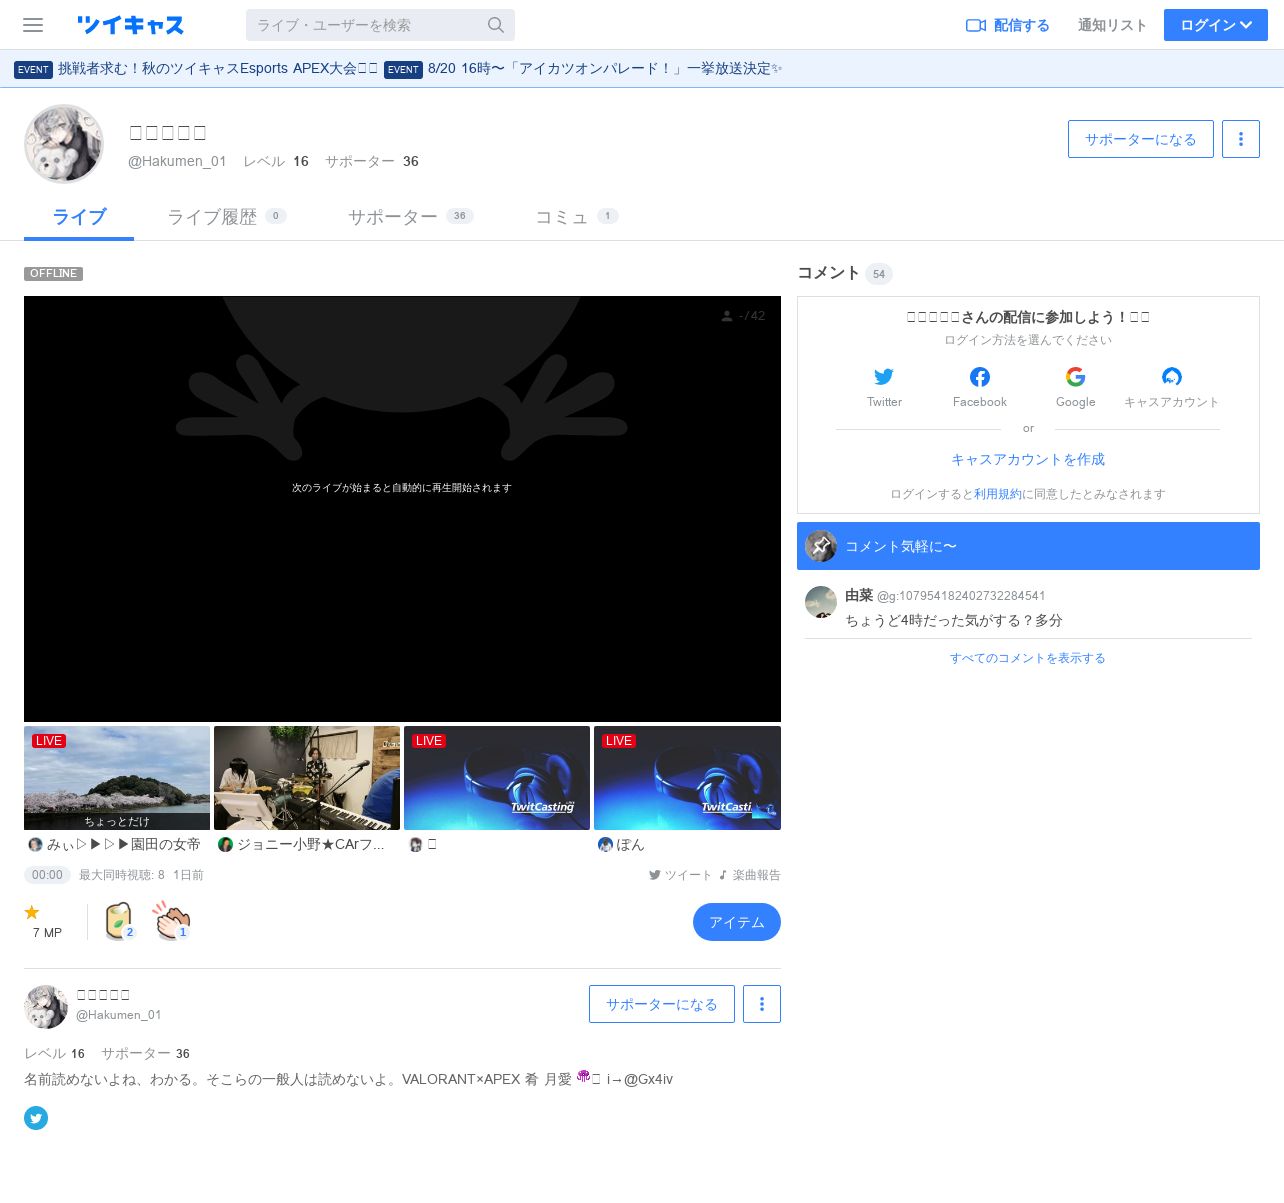
Task: Click the clapping hands item icon
Action: [x=172, y=921]
